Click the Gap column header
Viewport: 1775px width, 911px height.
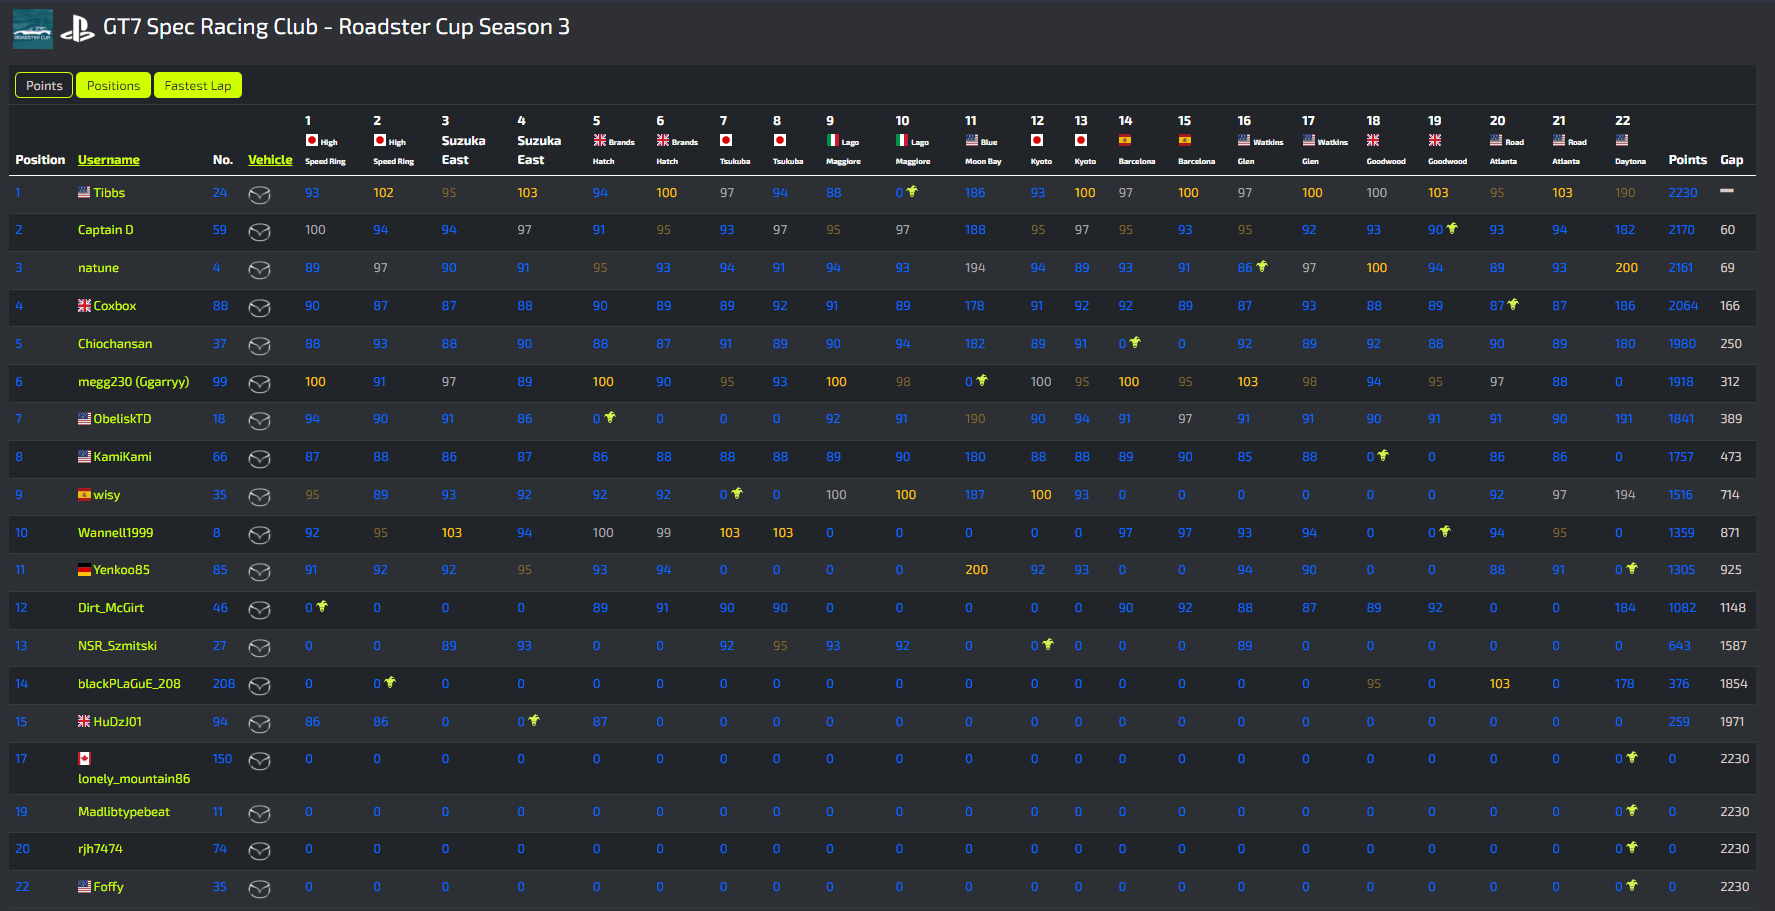pyautogui.click(x=1732, y=160)
